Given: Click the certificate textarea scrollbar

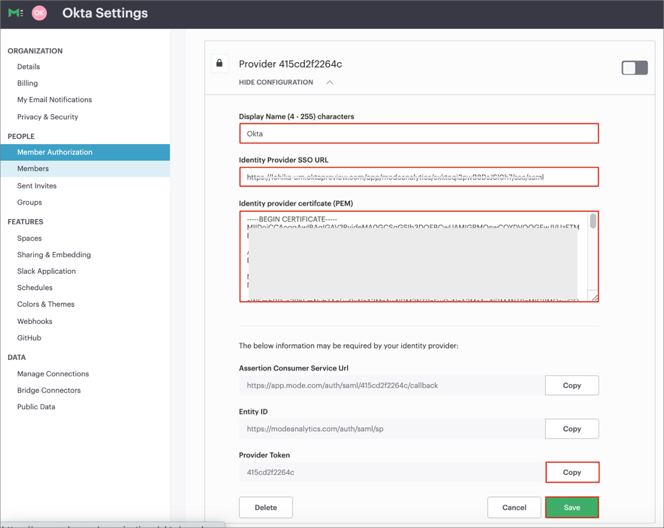Looking at the screenshot, I should [x=593, y=222].
